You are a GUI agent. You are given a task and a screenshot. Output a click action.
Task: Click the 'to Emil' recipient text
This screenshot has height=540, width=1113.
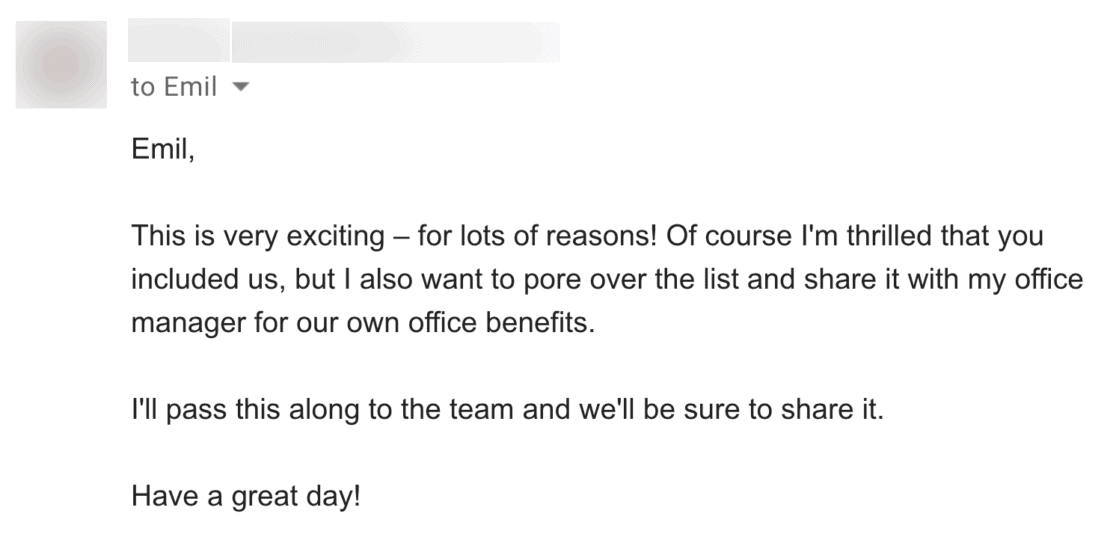coord(174,87)
